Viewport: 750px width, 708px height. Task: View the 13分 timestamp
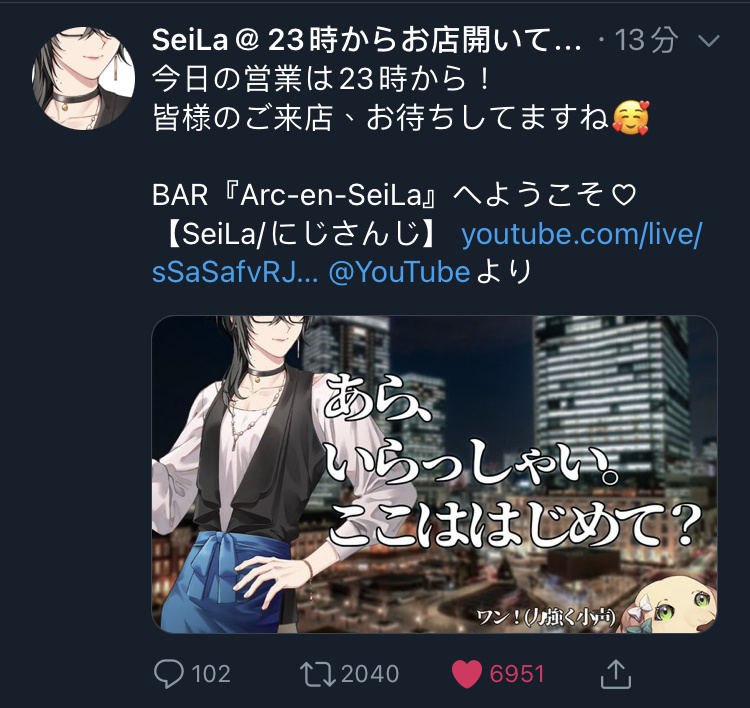[x=647, y=40]
